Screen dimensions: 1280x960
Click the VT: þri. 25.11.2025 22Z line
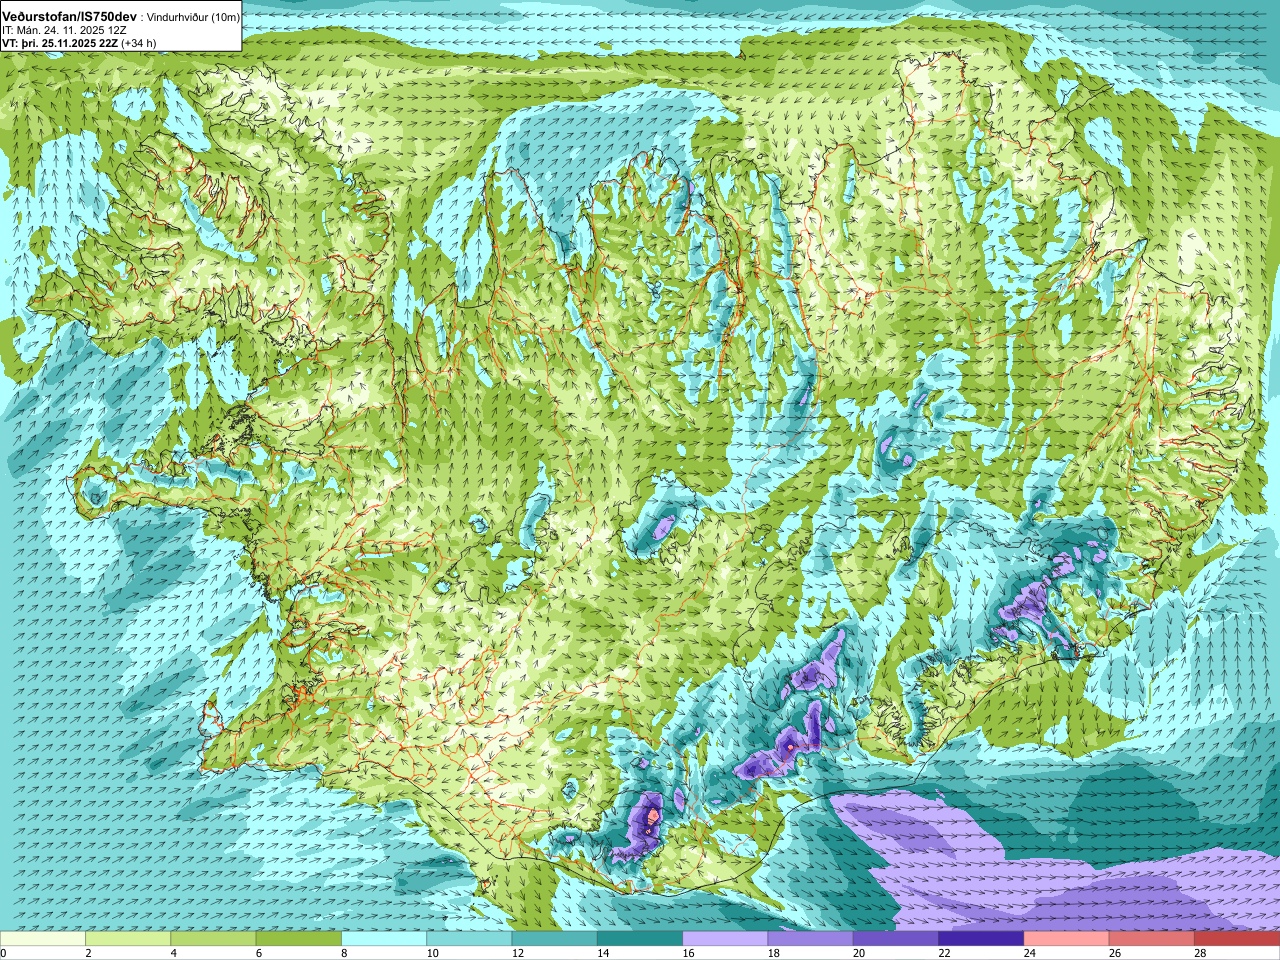60,43
